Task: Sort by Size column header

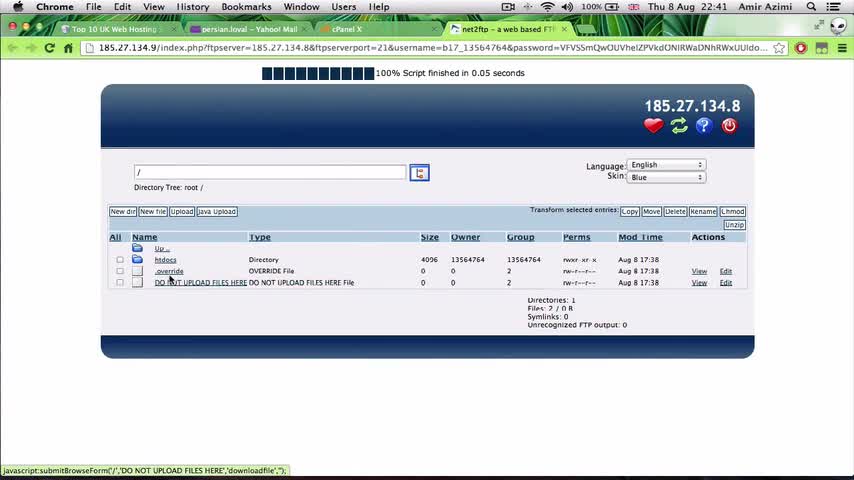Action: (429, 237)
